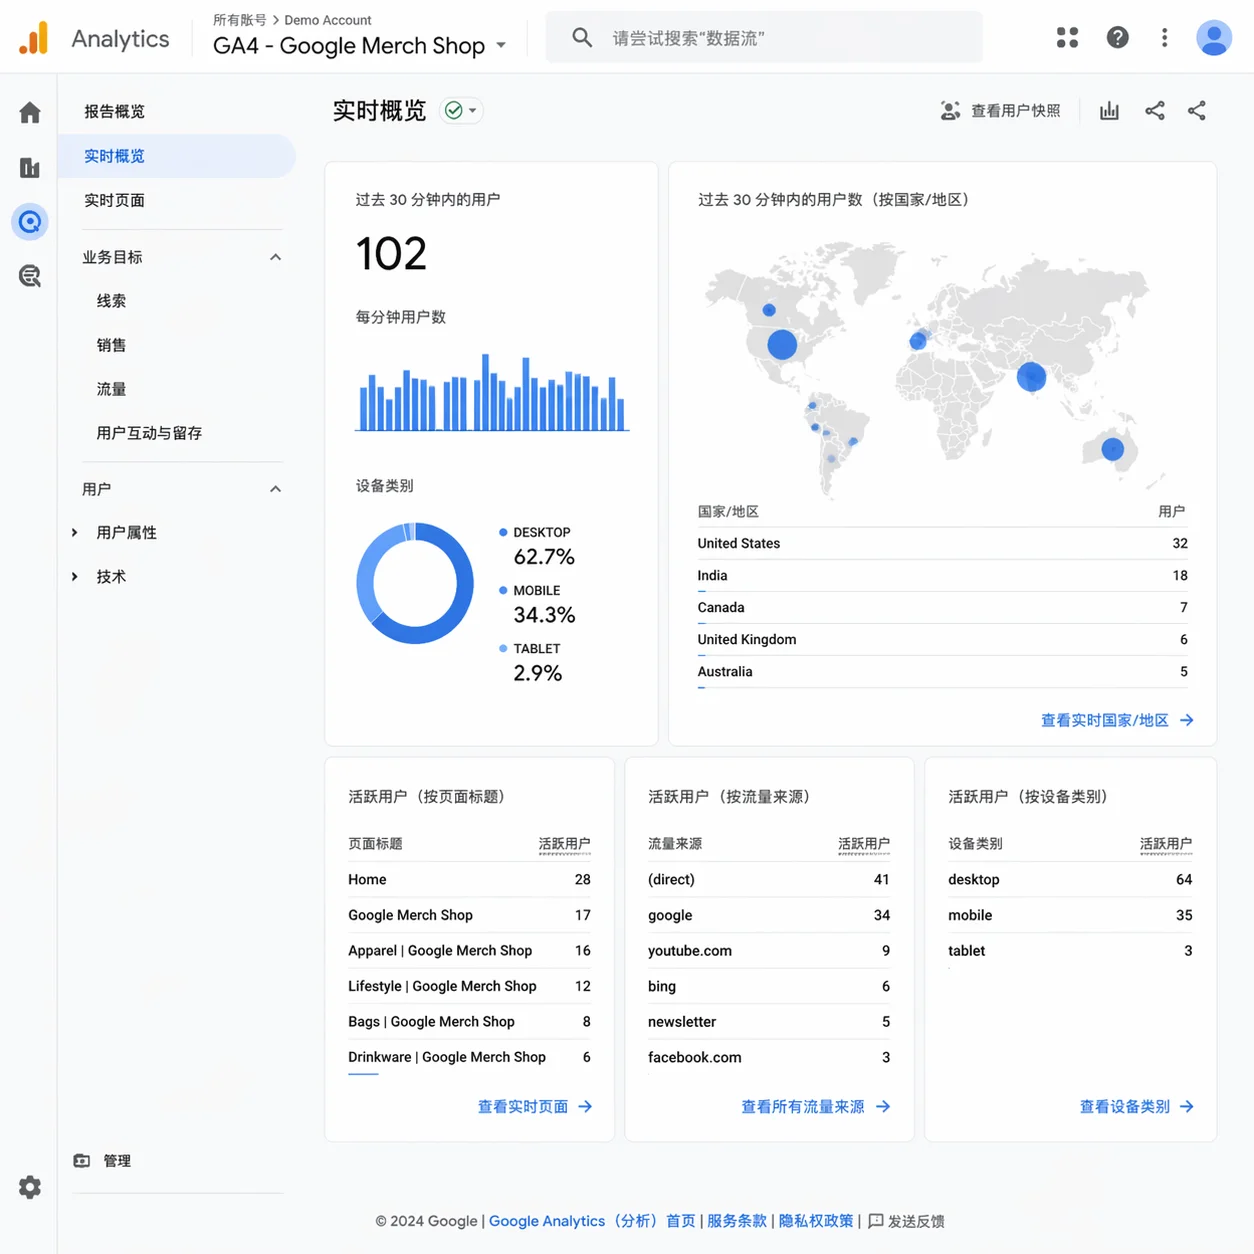The height and width of the screenshot is (1254, 1254).
Task: Open the Explore search icon in the sidebar
Action: coord(29,276)
